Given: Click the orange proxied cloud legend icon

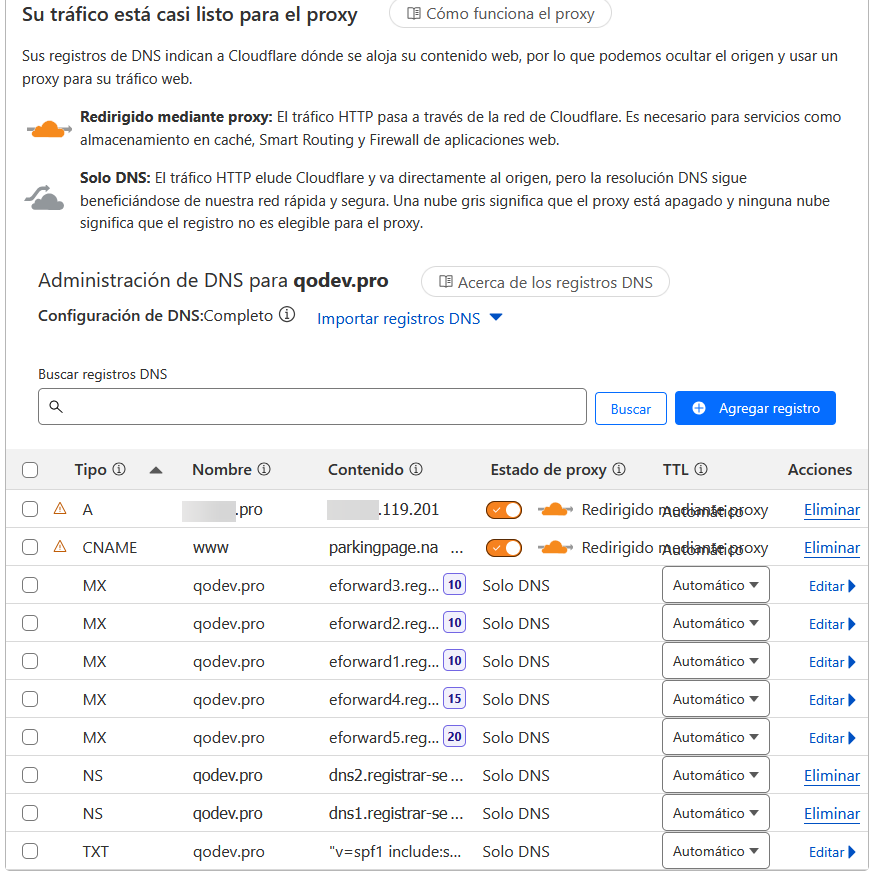Looking at the screenshot, I should coord(49,130).
